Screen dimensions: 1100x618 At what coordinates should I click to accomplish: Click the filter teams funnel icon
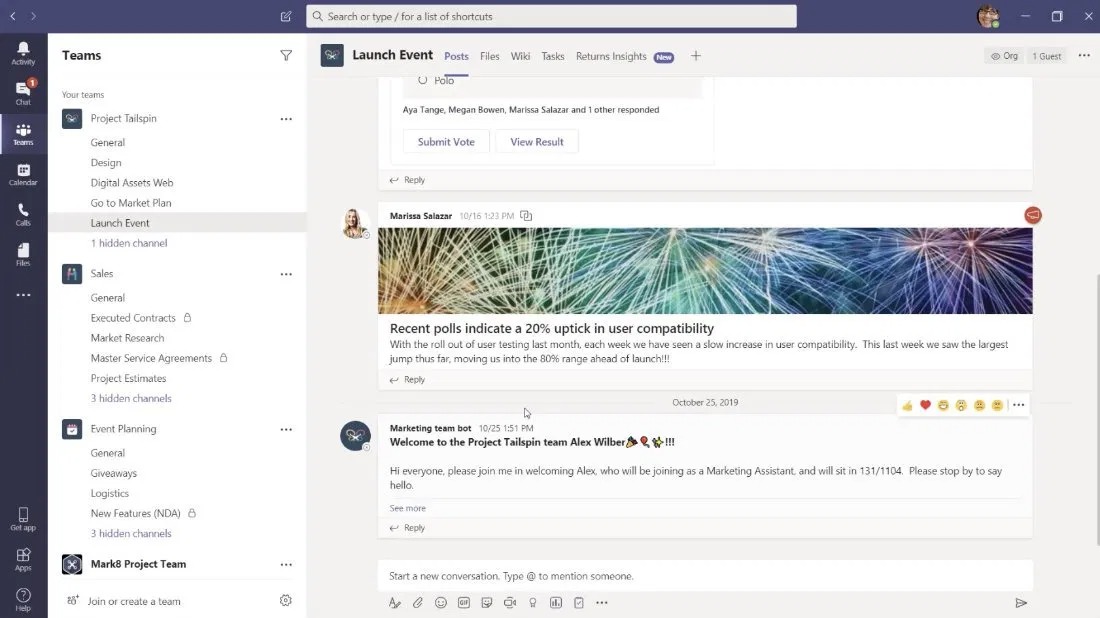[286, 56]
